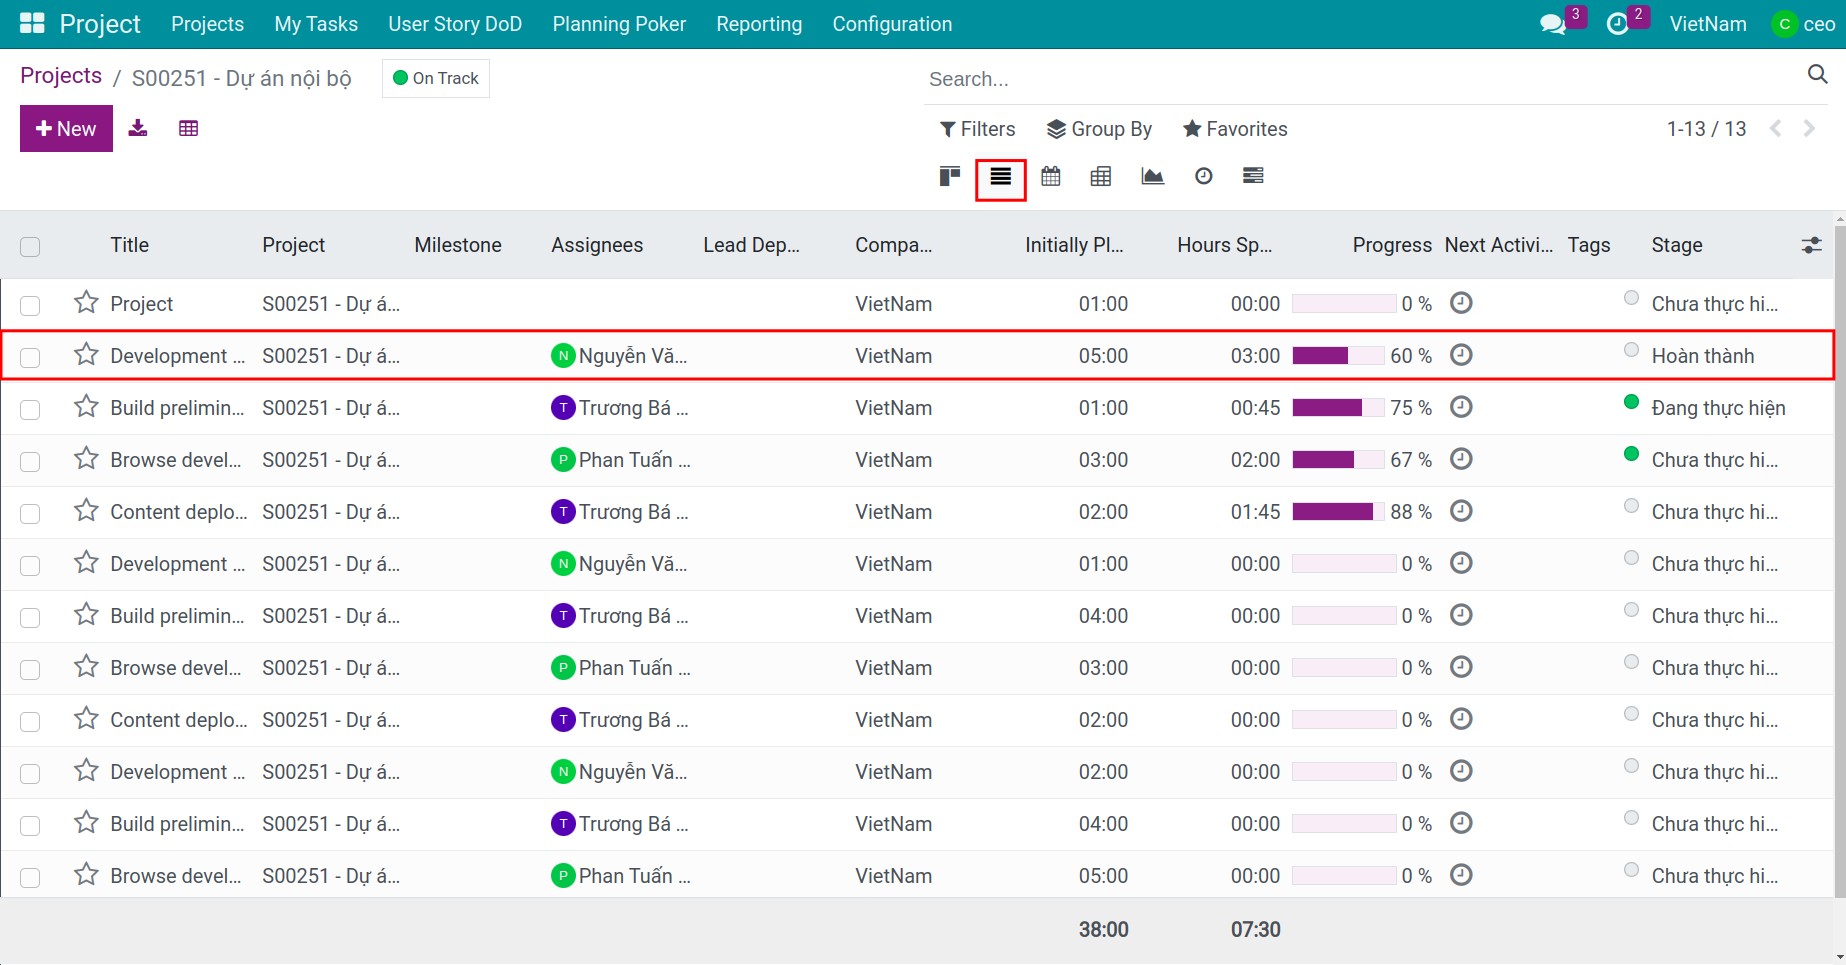This screenshot has height=965, width=1846.
Task: Tick the select-all header checkbox
Action: 30,246
